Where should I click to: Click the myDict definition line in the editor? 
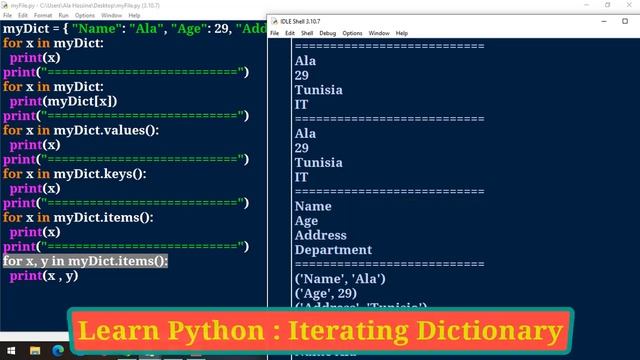click(135, 29)
